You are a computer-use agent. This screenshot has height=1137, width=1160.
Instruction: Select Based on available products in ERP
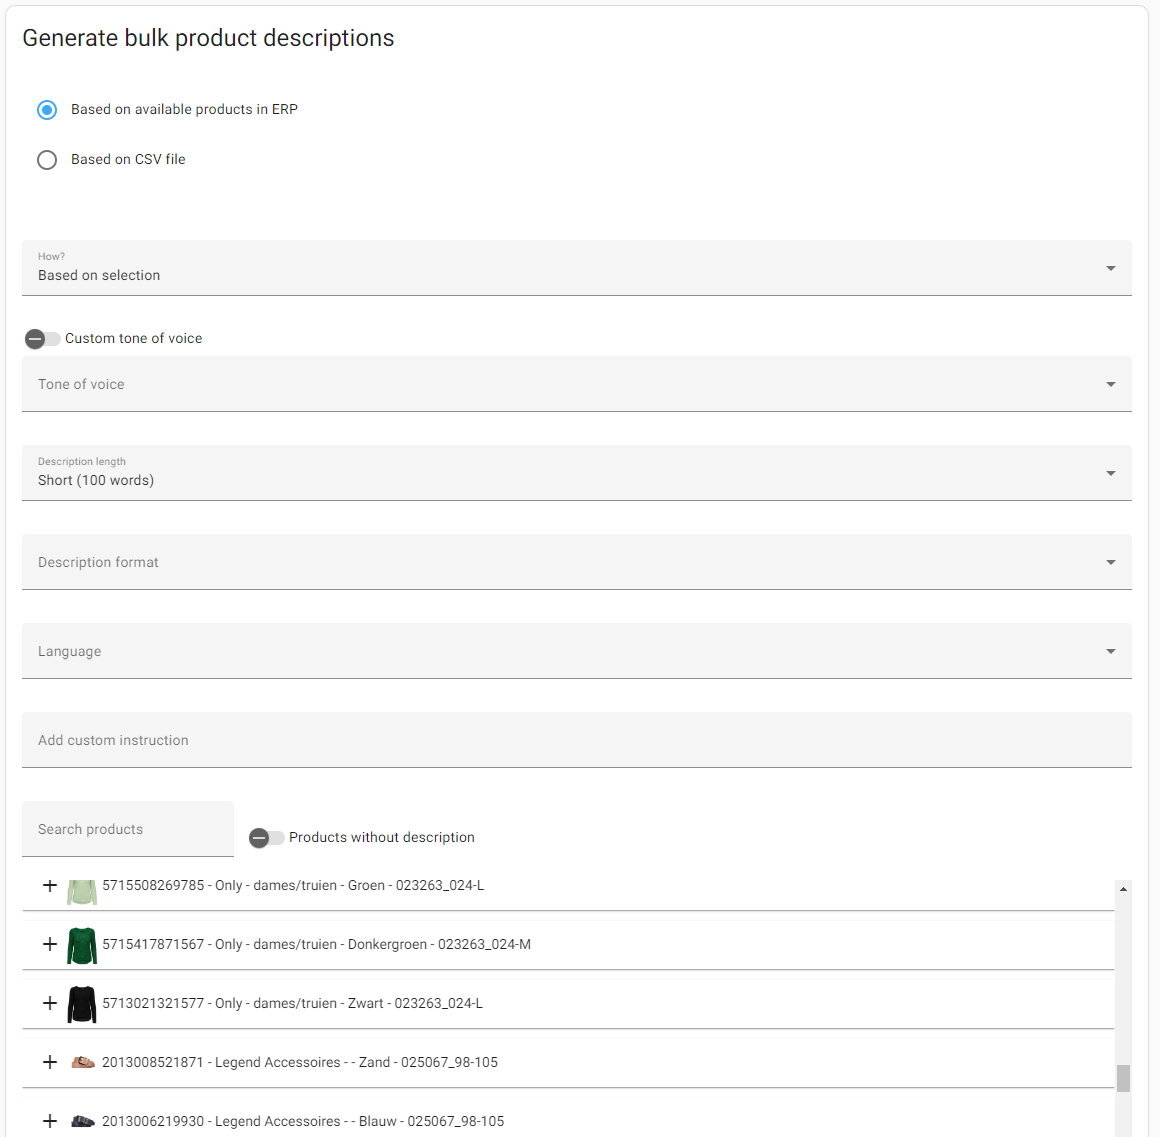[47, 110]
